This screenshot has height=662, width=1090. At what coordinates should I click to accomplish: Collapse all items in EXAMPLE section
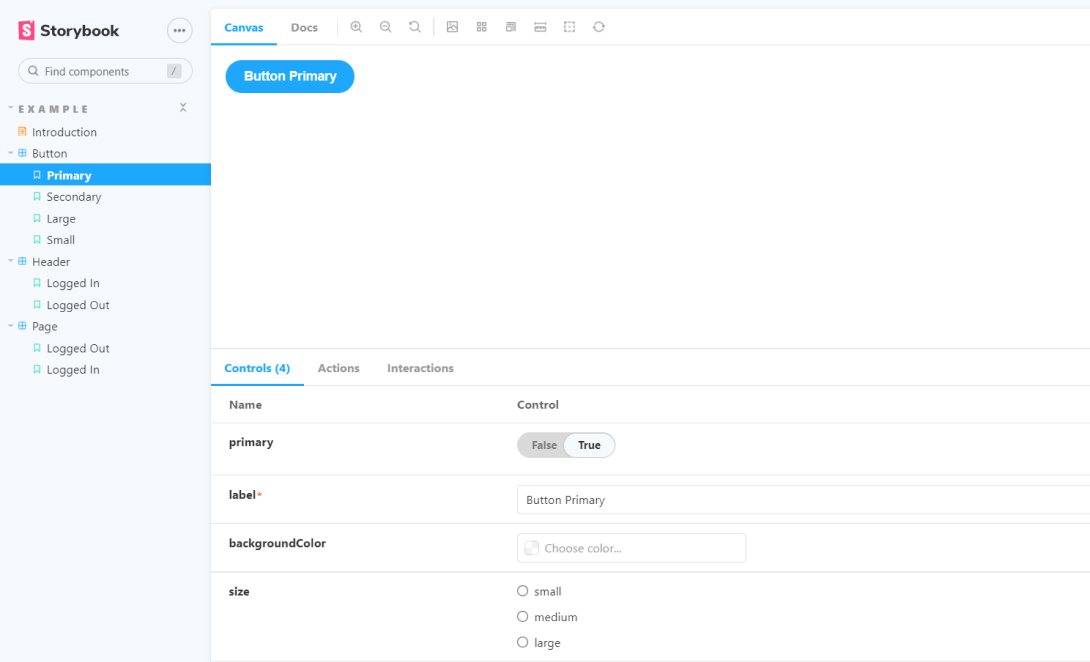pos(183,108)
